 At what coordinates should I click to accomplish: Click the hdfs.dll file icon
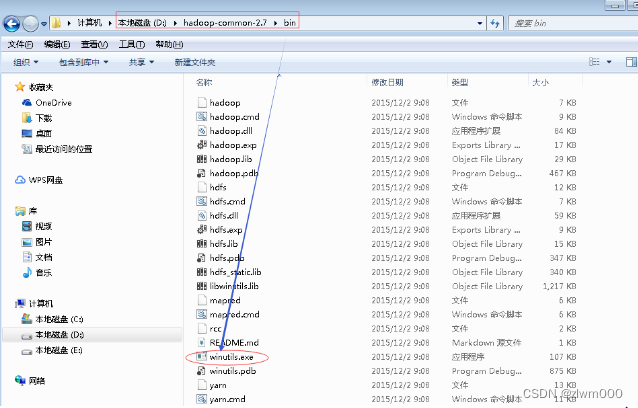coord(202,216)
